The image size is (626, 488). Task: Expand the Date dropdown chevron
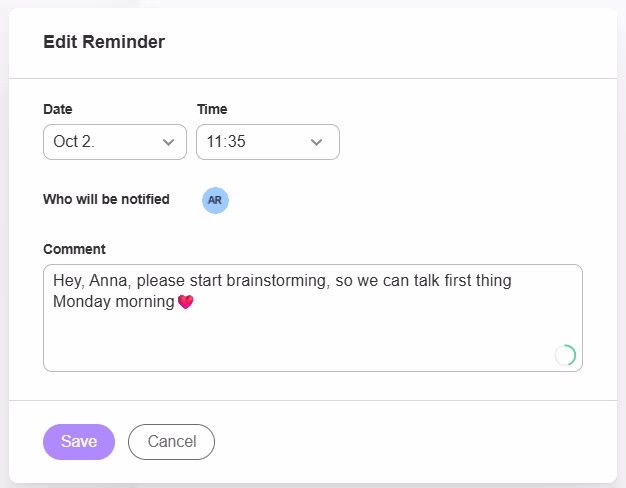tap(168, 142)
